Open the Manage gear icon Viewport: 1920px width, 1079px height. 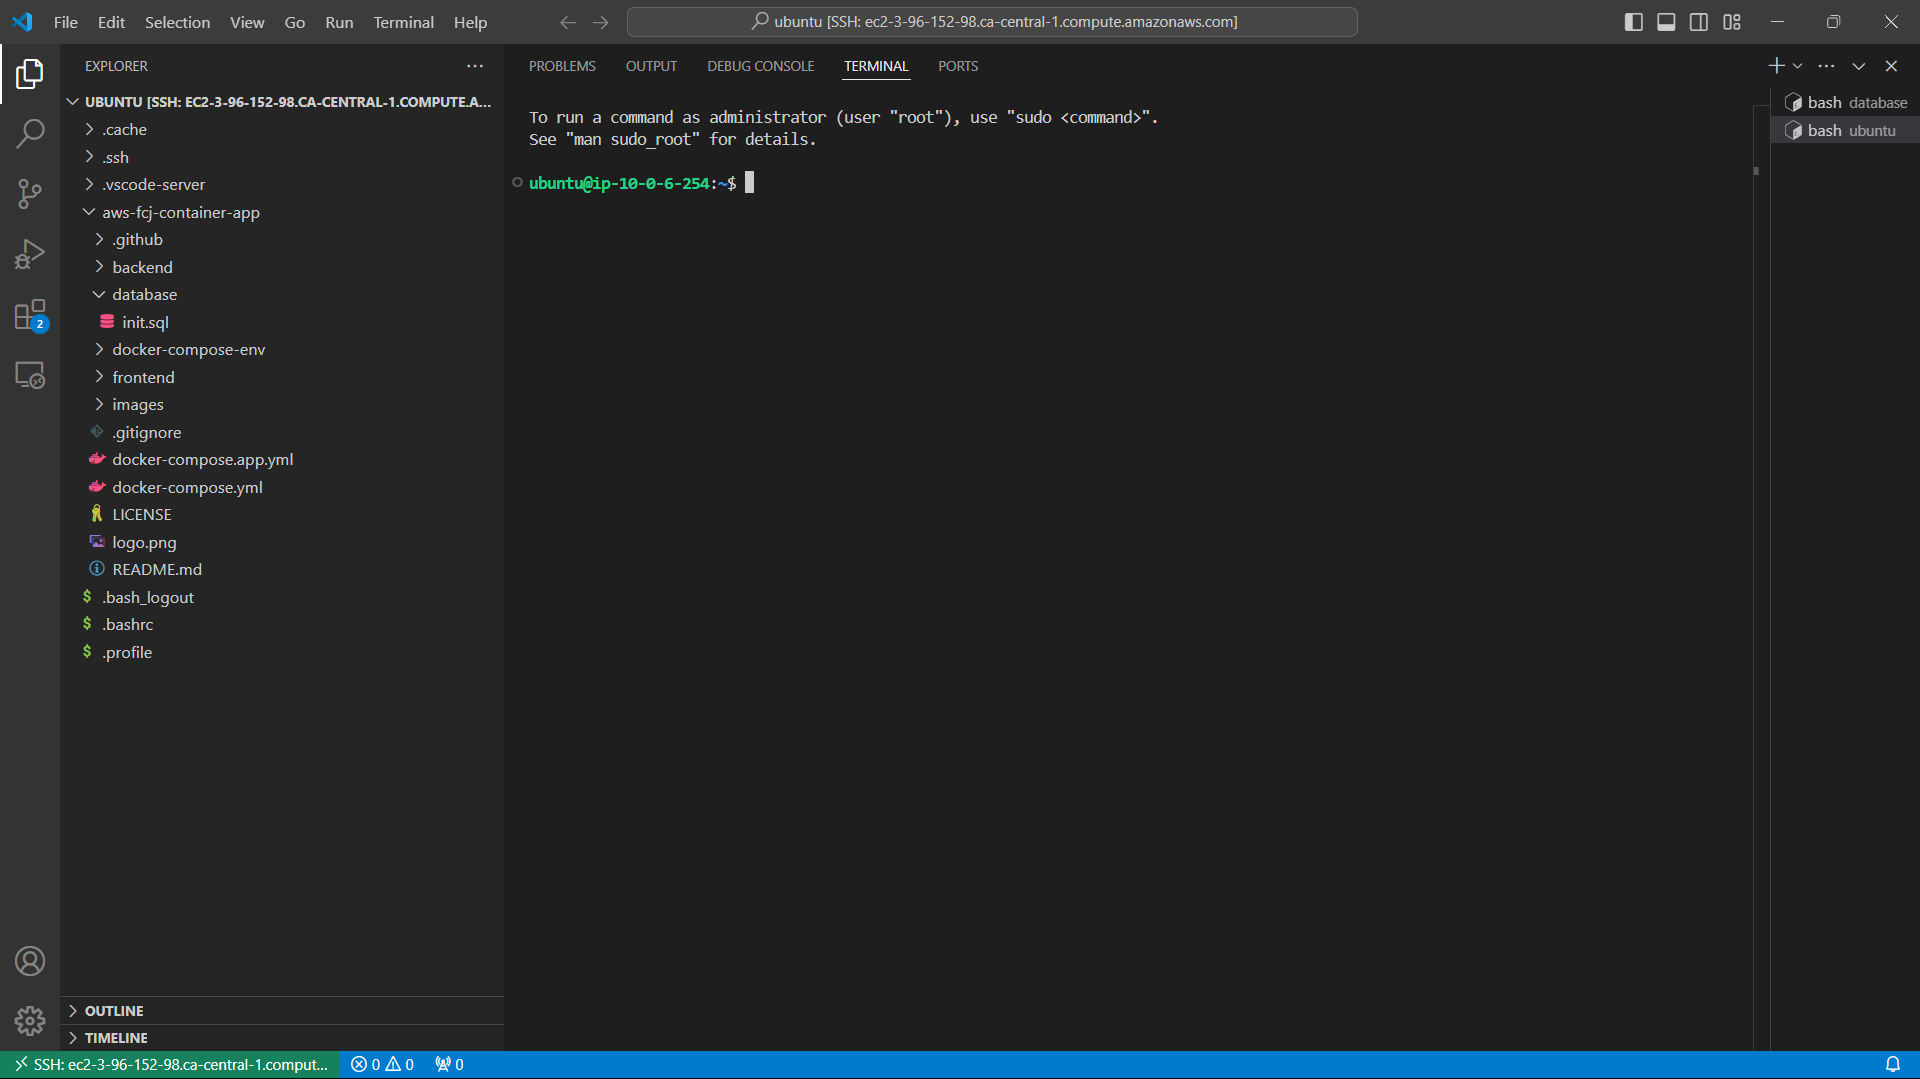click(x=30, y=1021)
